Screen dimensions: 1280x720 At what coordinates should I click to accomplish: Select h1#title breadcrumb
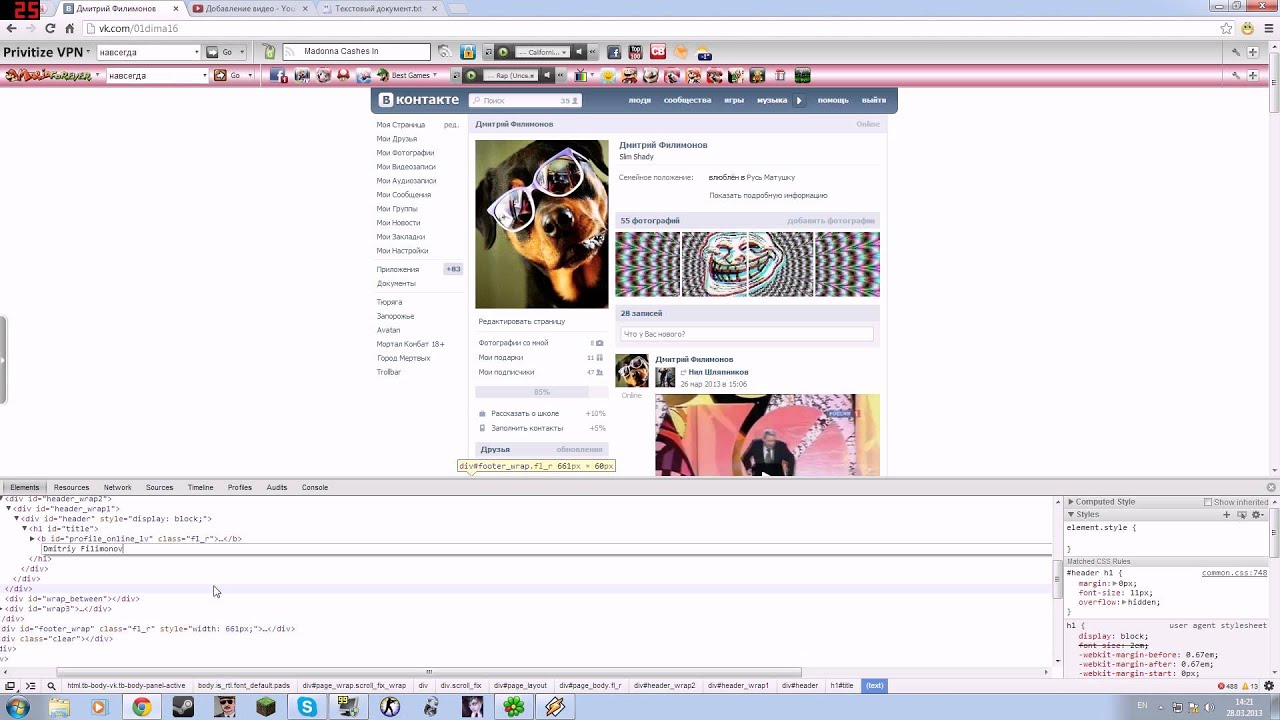pos(842,686)
